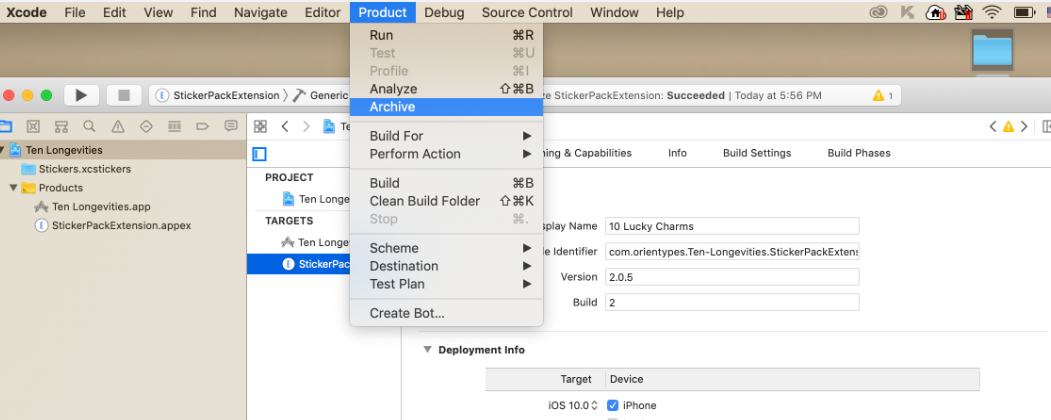Choose Run from the Product menu
The width and height of the screenshot is (1051, 420).
(446, 35)
